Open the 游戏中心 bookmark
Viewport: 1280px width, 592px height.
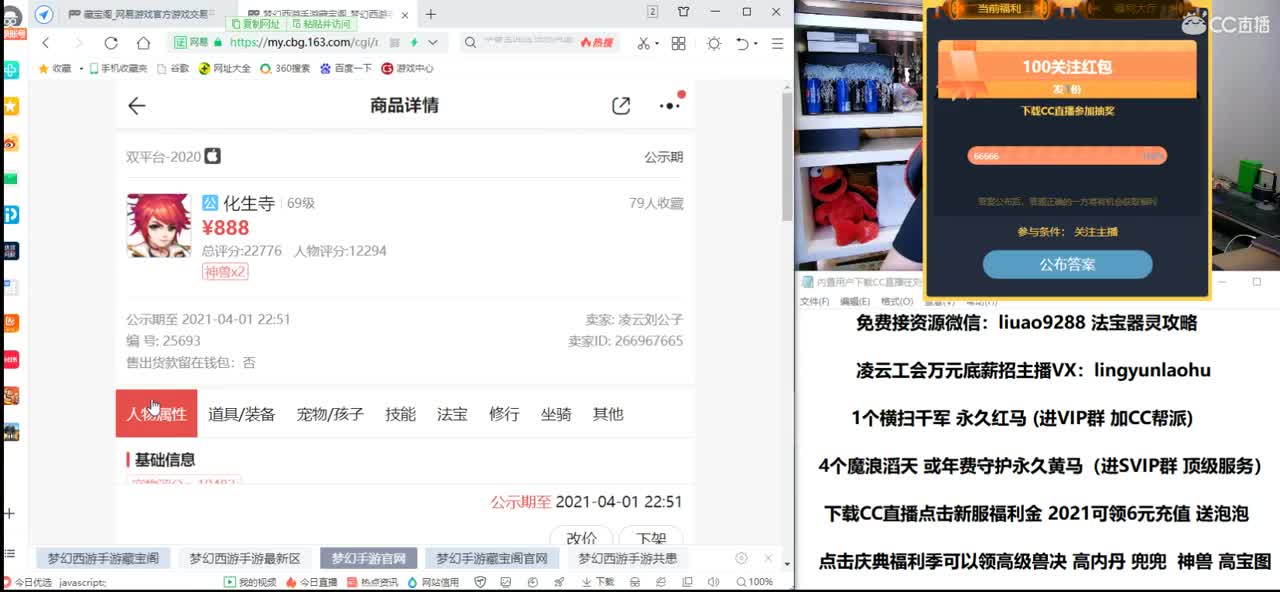[407, 69]
